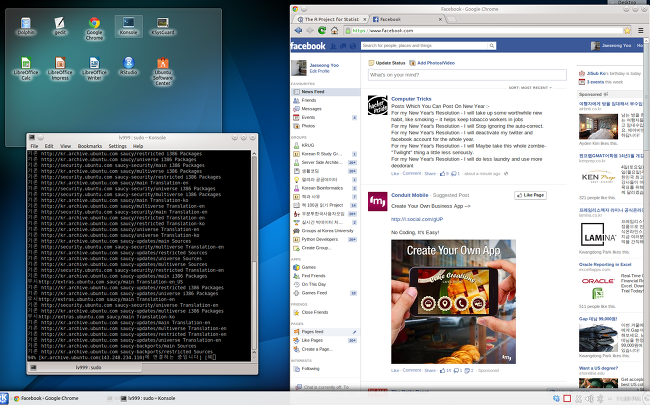The height and width of the screenshot is (405, 650).
Task: Bookmark the page with the star icon
Action: coord(627,30)
